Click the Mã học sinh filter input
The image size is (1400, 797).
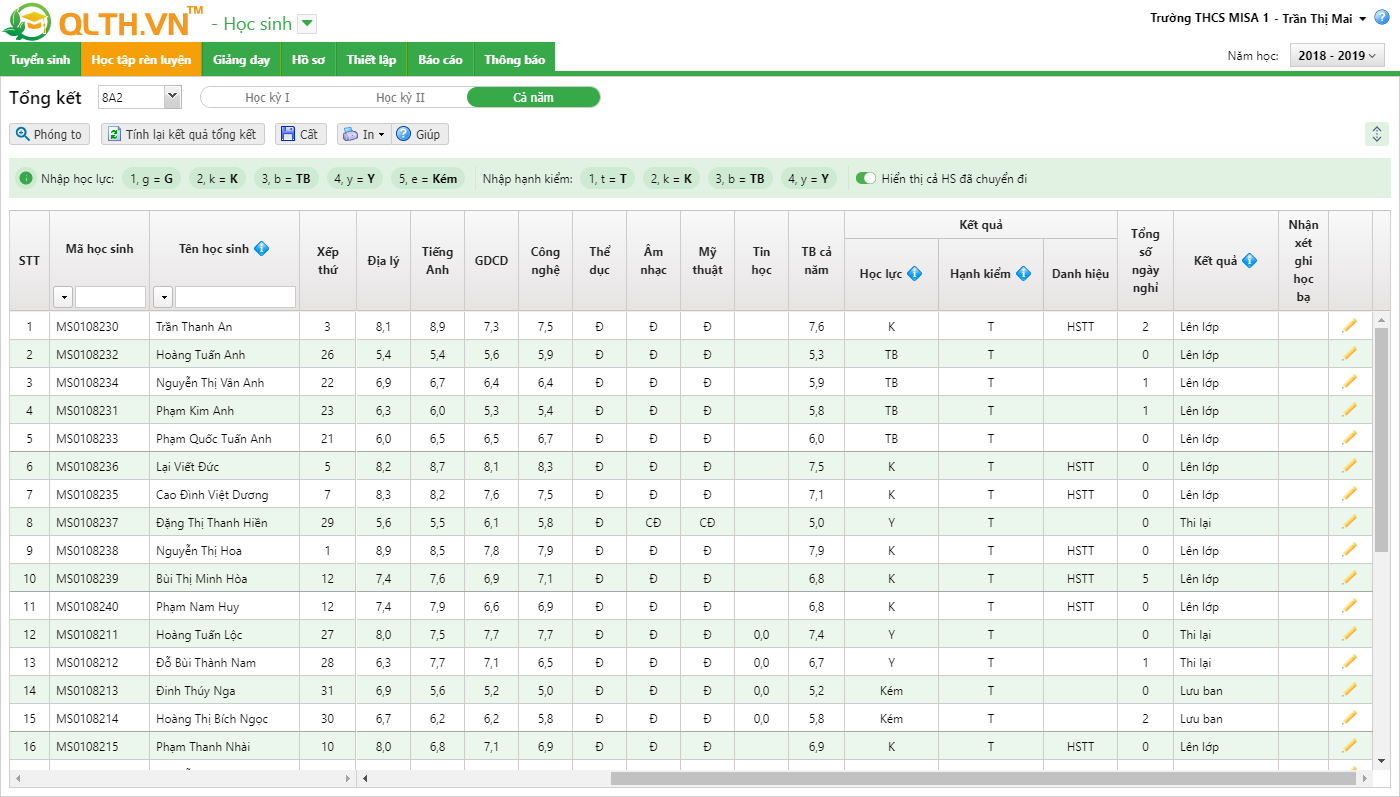[x=110, y=297]
